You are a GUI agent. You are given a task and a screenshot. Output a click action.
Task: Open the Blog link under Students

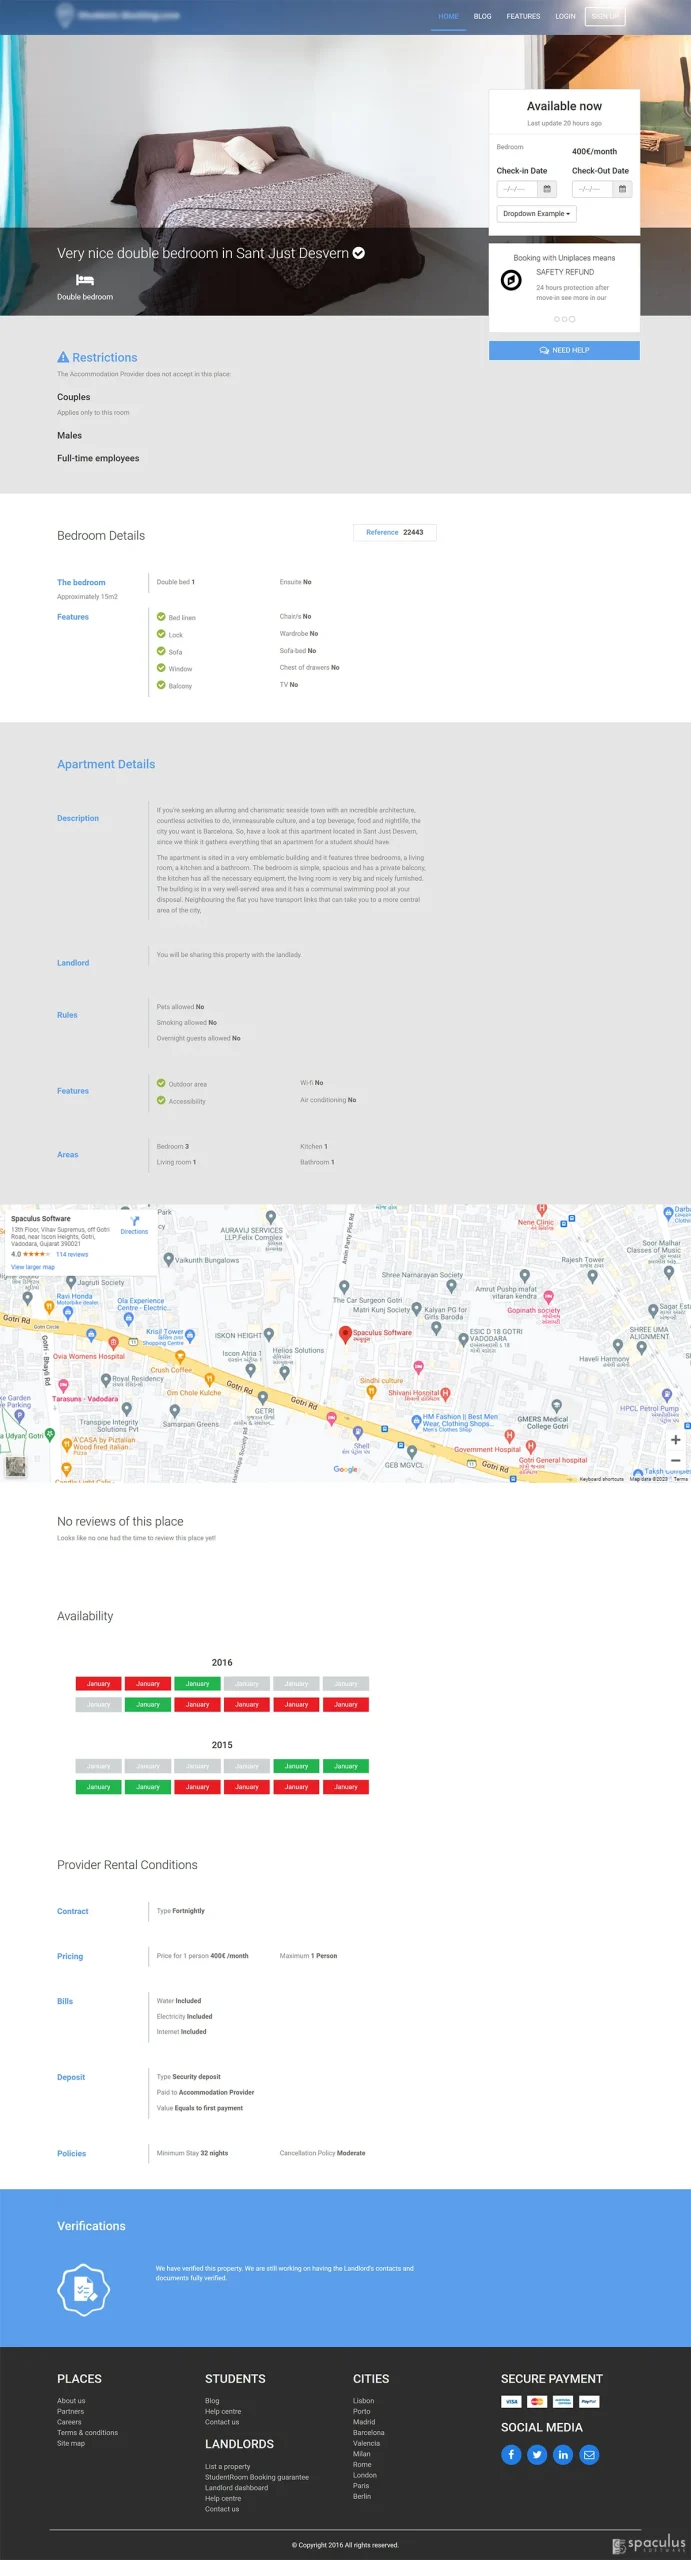[212, 2400]
